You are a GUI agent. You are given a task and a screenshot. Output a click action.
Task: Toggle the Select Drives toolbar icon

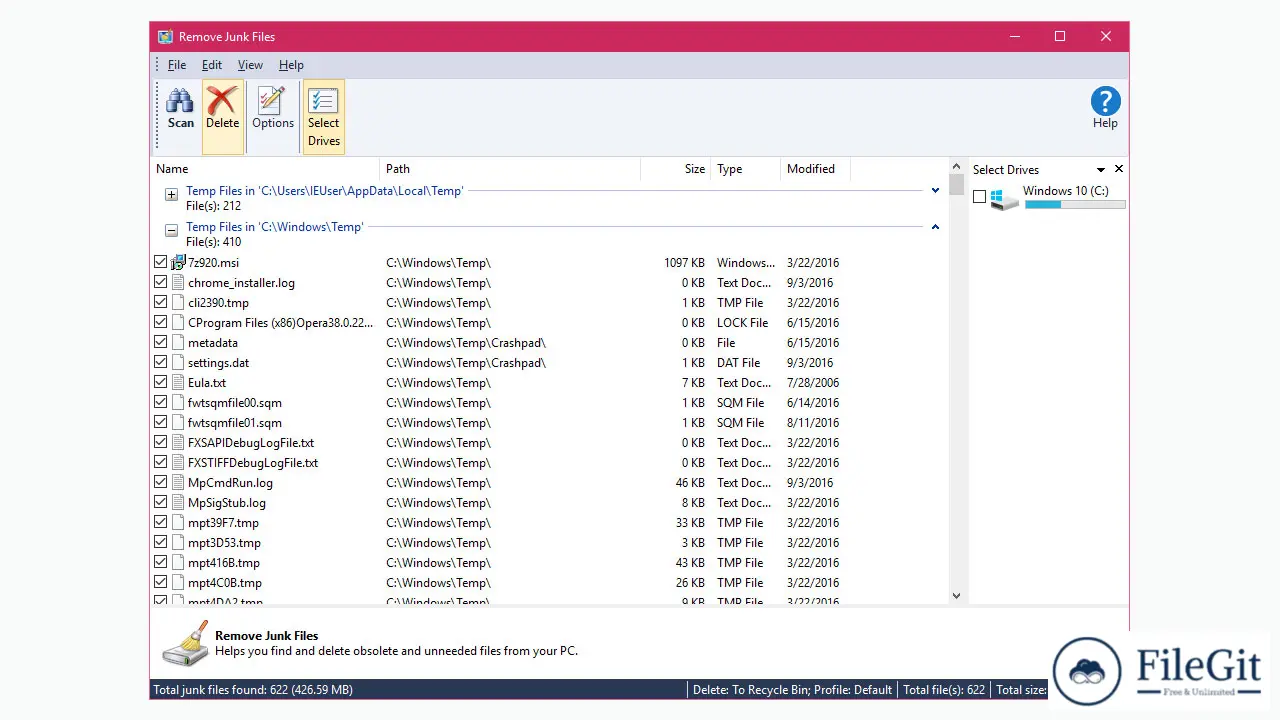click(323, 101)
